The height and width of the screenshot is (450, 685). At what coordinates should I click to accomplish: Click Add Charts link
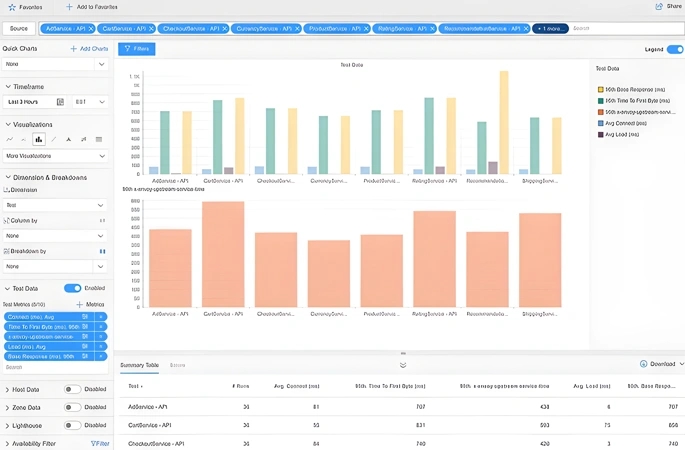[x=90, y=48]
